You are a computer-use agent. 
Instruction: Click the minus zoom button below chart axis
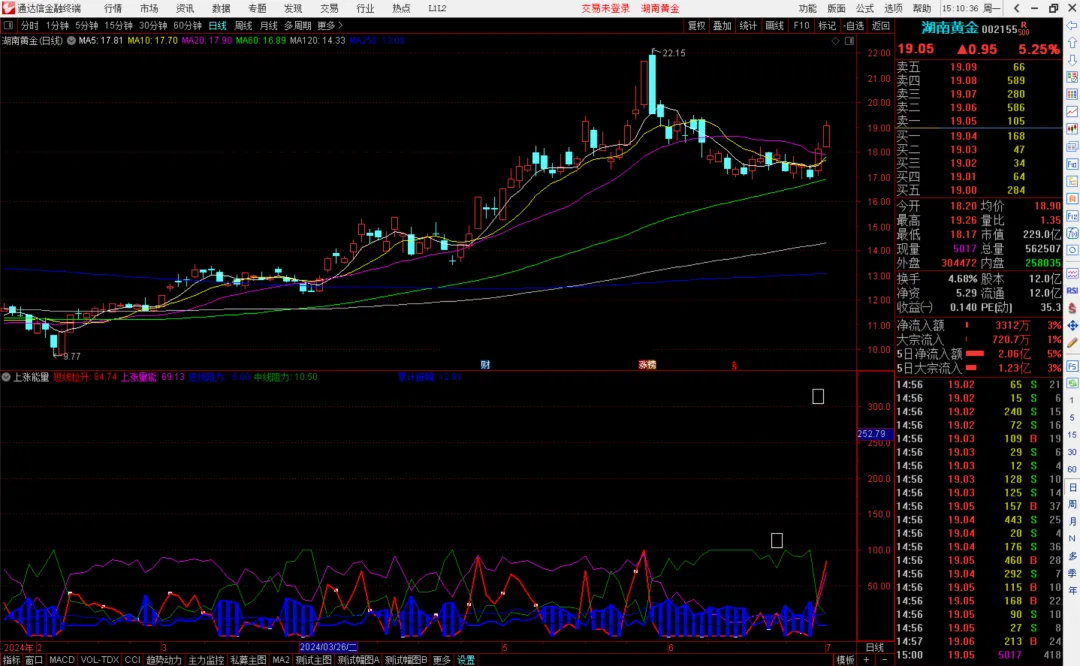[x=884, y=660]
